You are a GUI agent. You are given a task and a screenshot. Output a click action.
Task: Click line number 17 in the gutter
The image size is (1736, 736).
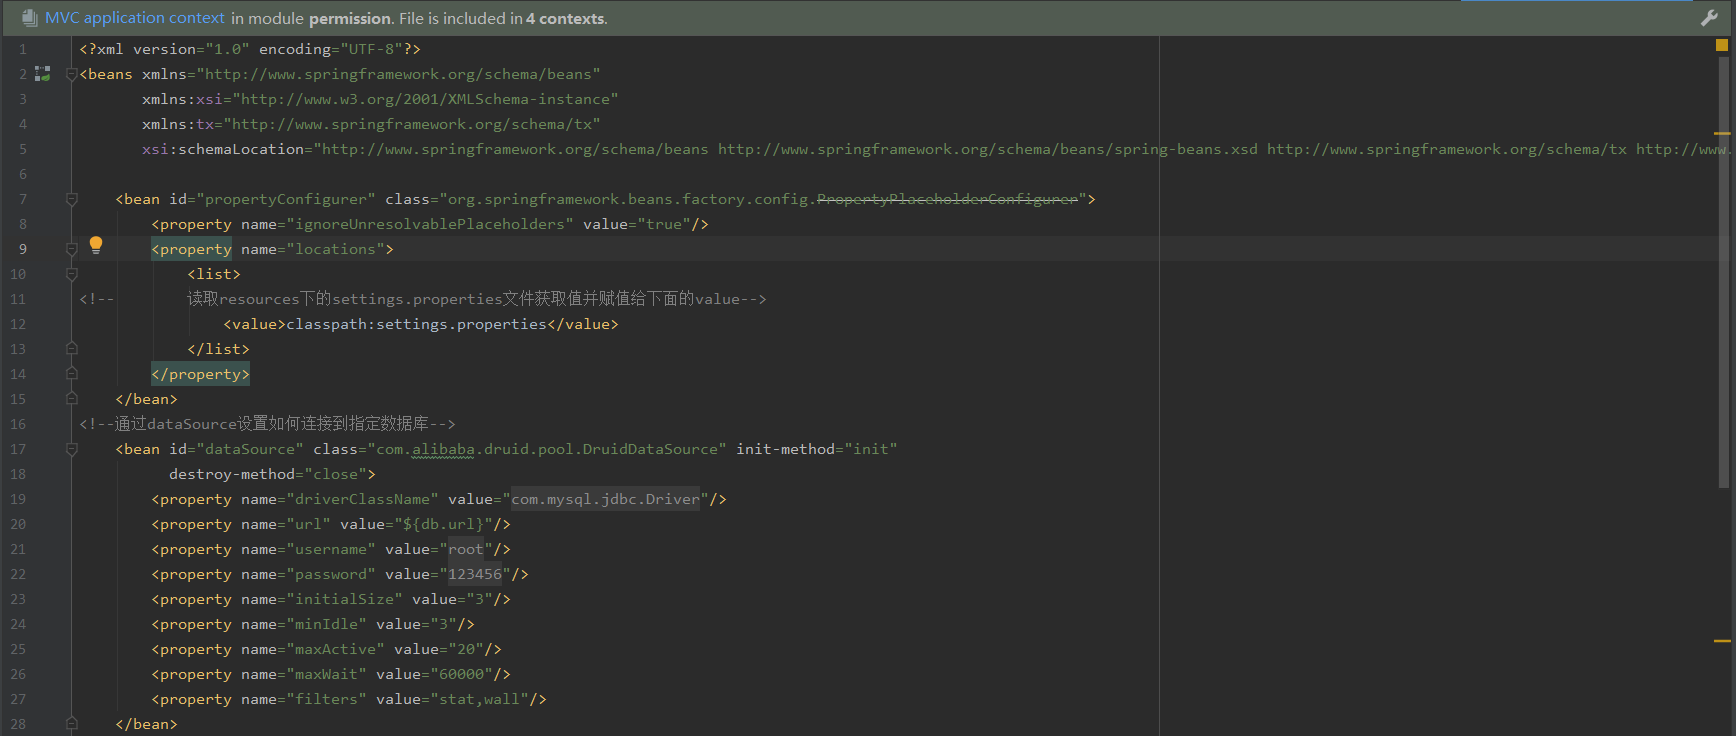[19, 449]
